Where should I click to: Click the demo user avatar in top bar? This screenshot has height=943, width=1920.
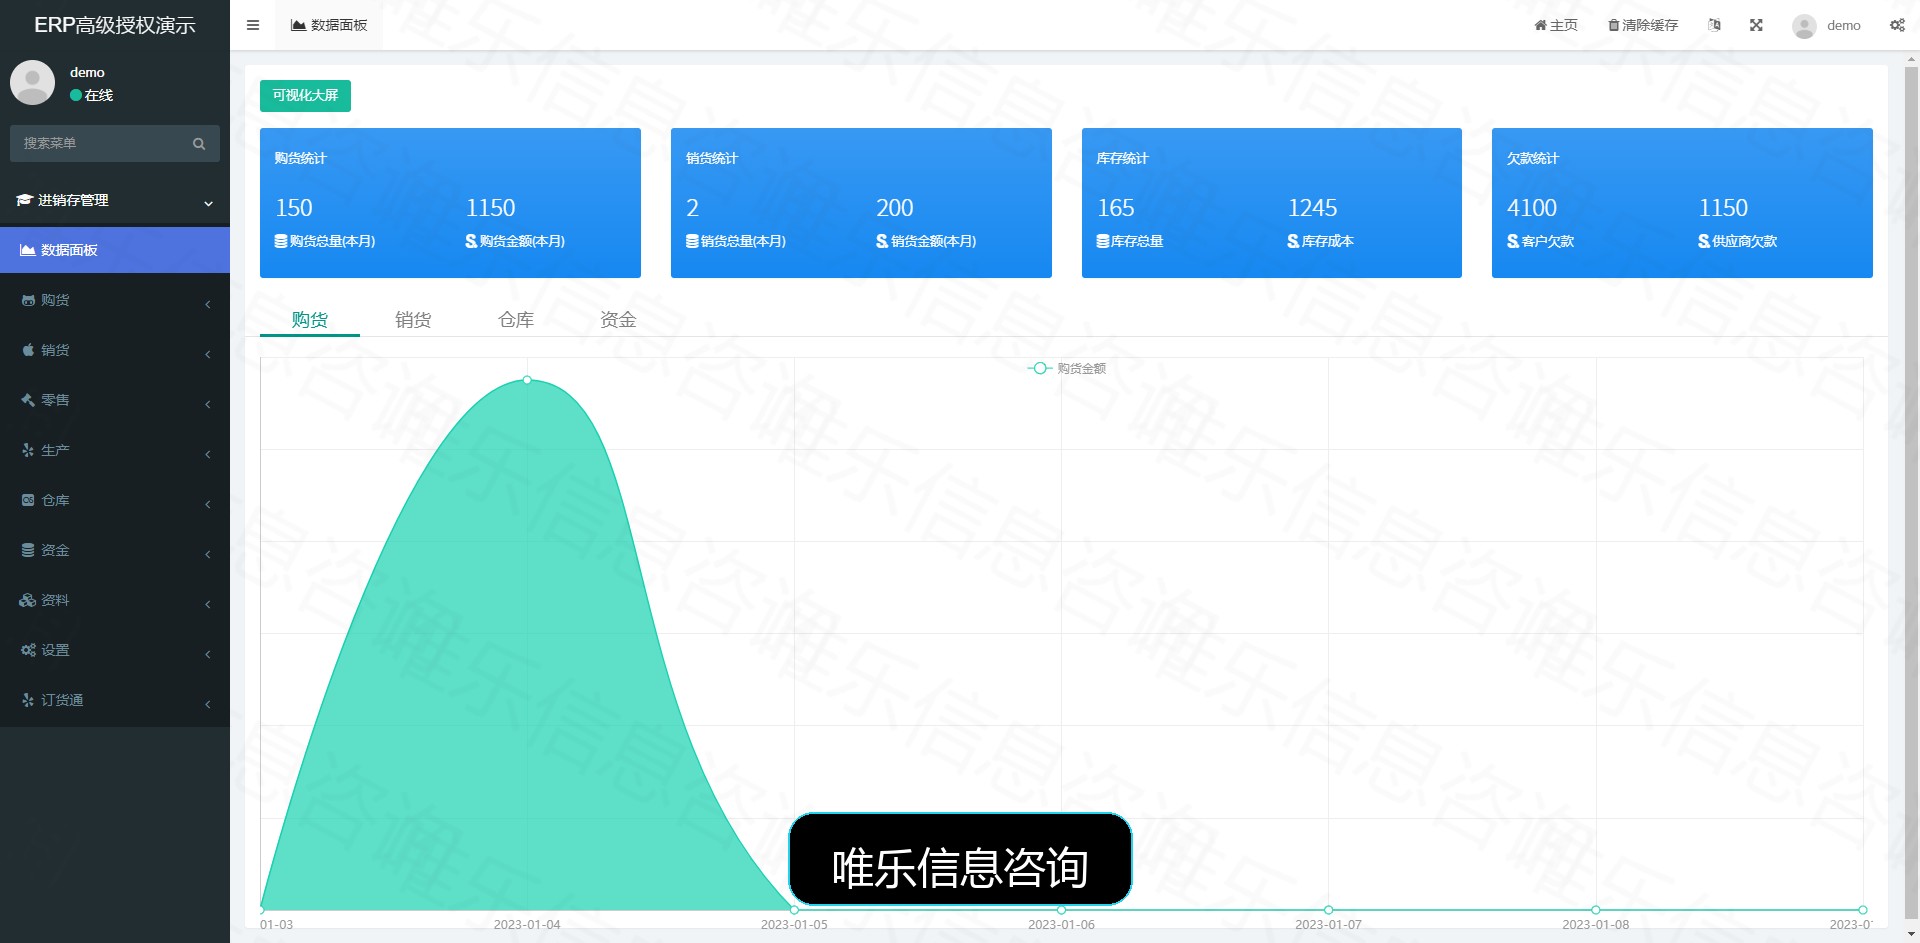coord(1804,26)
